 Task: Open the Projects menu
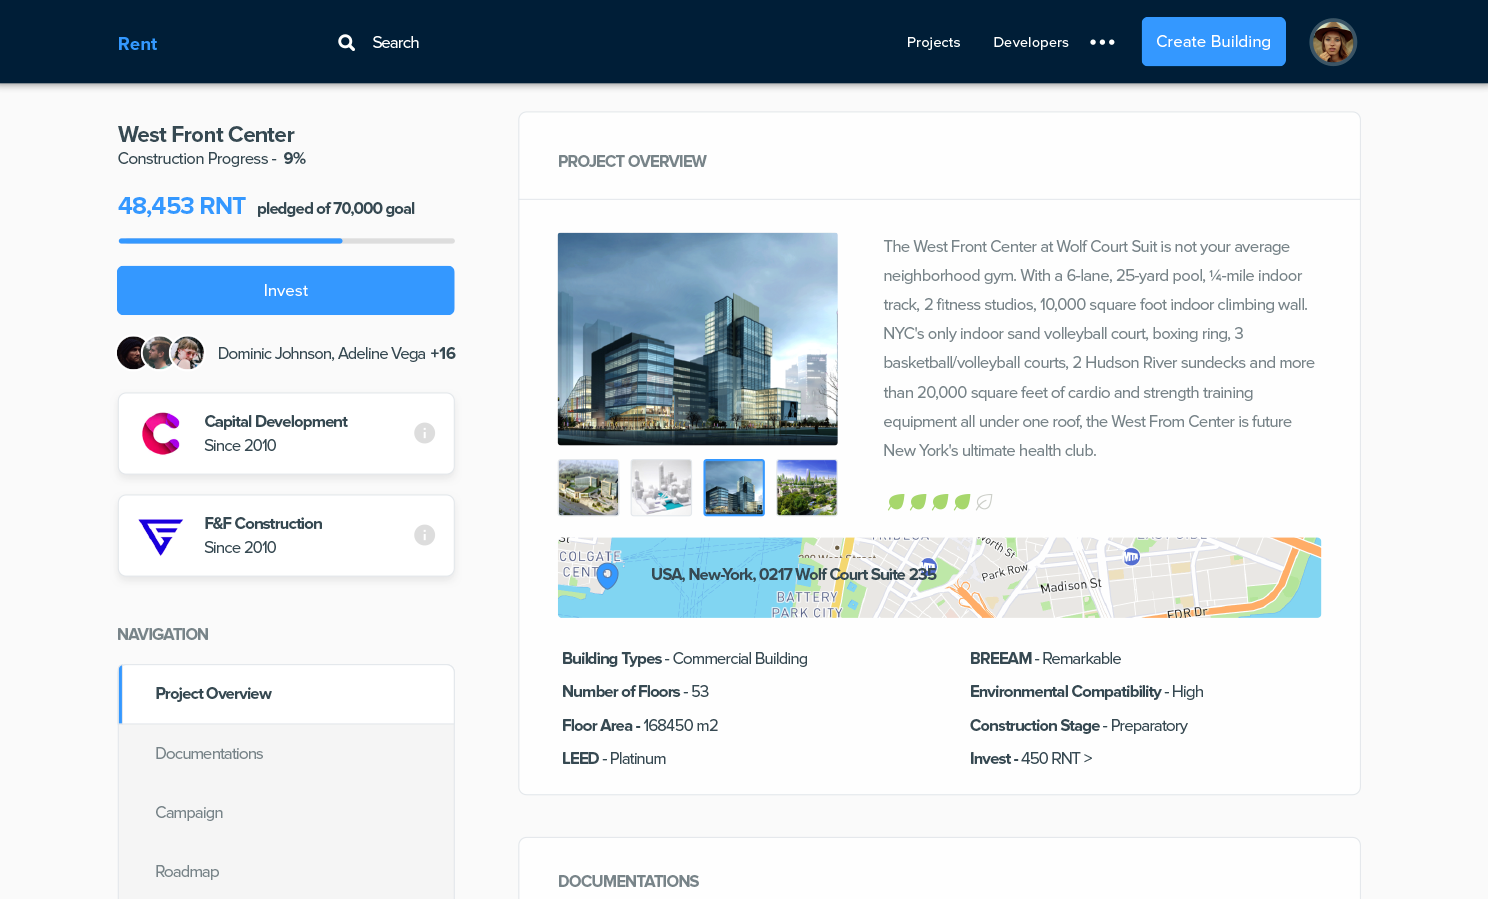click(933, 42)
